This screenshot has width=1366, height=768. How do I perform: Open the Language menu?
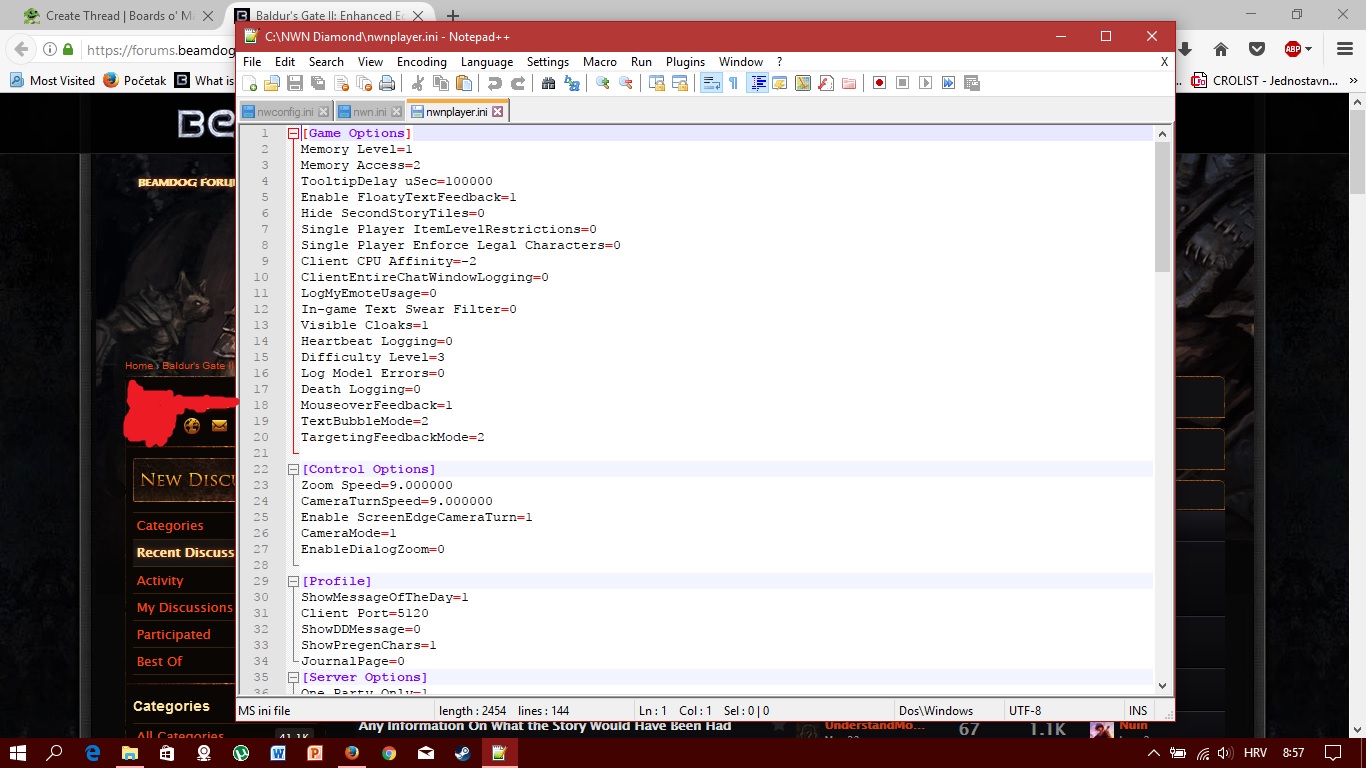point(487,61)
